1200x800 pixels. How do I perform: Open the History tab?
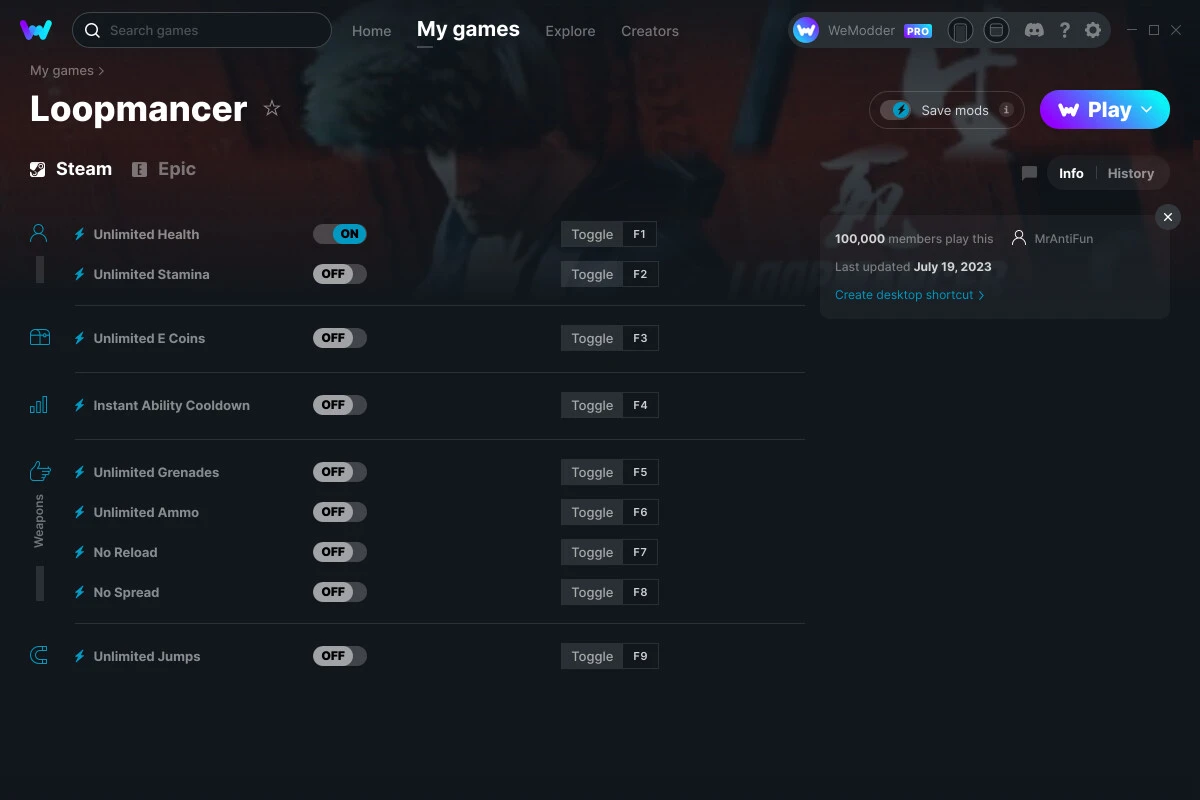point(1131,173)
